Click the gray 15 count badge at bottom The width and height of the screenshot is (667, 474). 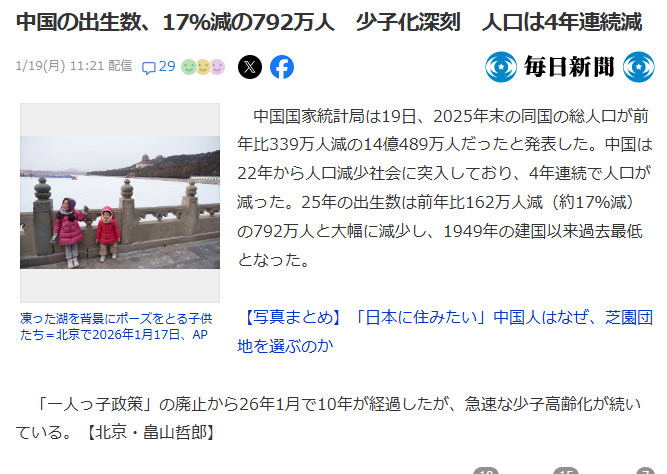566,471
